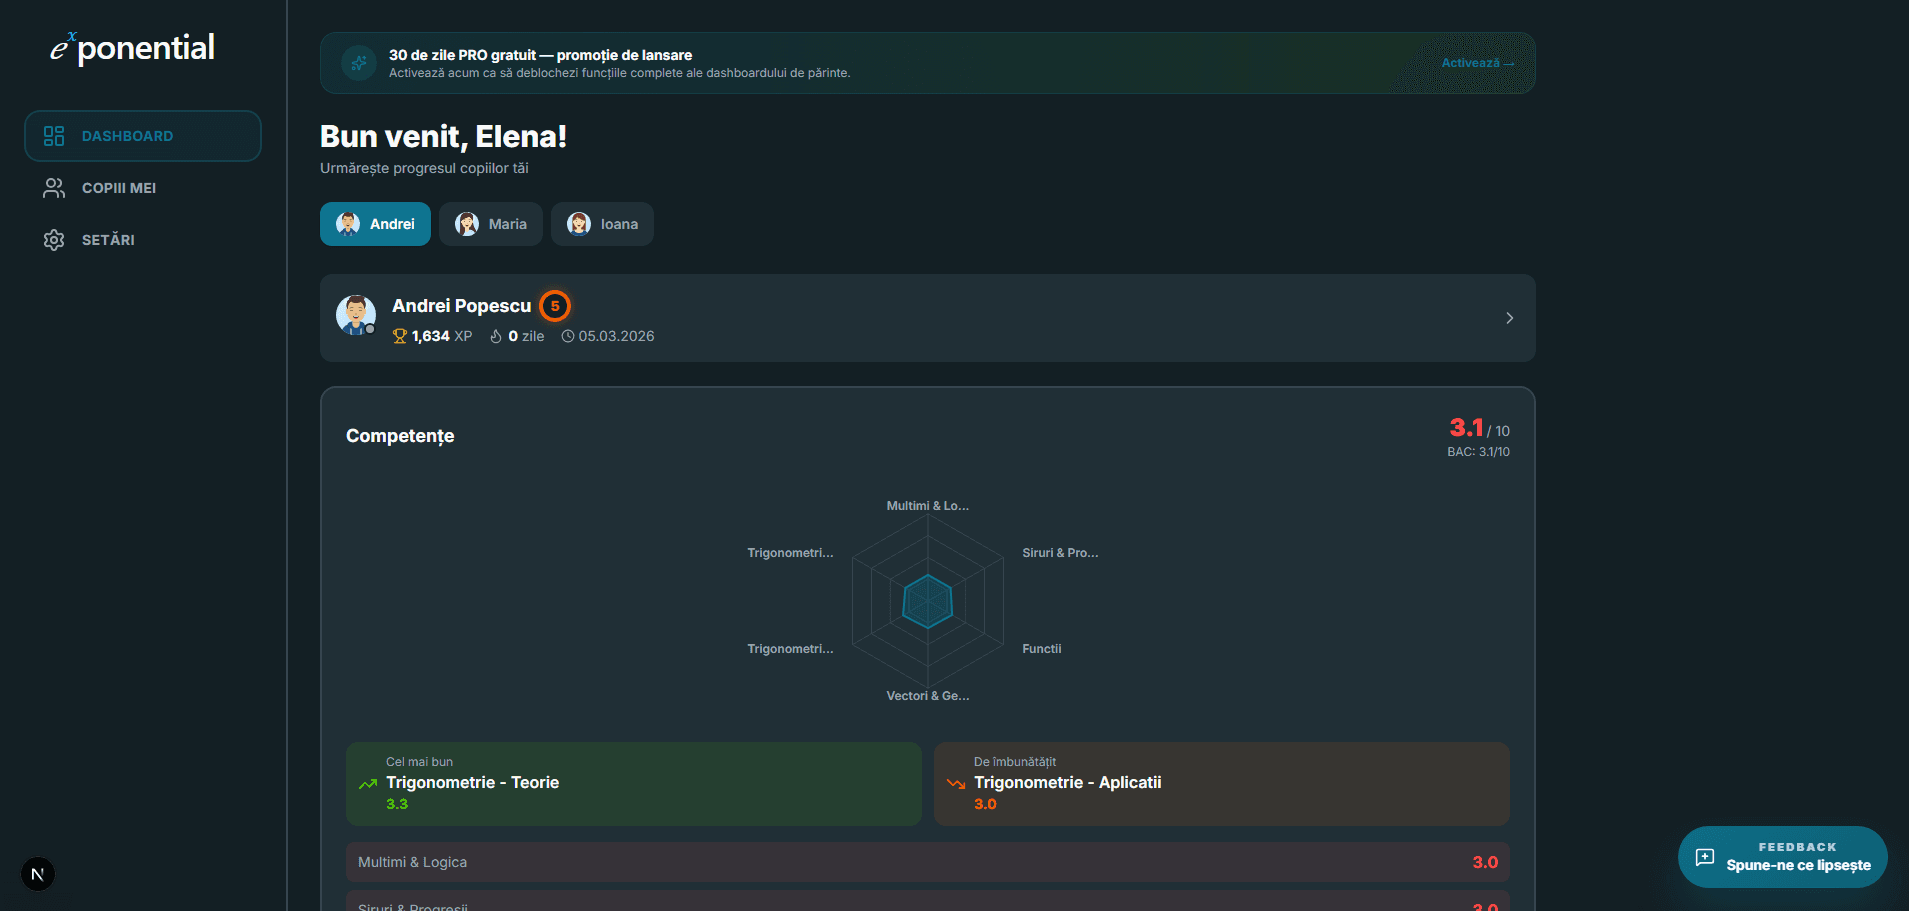Click the Functii radar label

coord(1042,649)
